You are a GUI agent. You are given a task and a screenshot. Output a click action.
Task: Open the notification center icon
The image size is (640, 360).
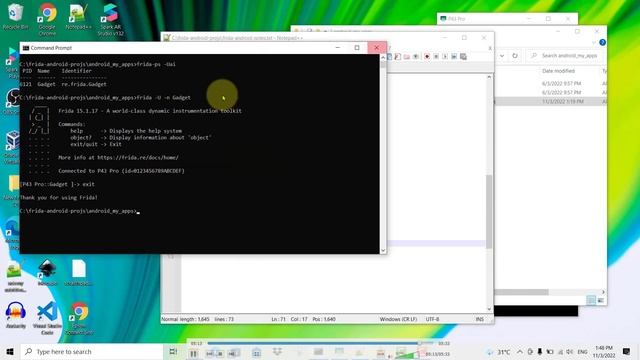[626, 351]
